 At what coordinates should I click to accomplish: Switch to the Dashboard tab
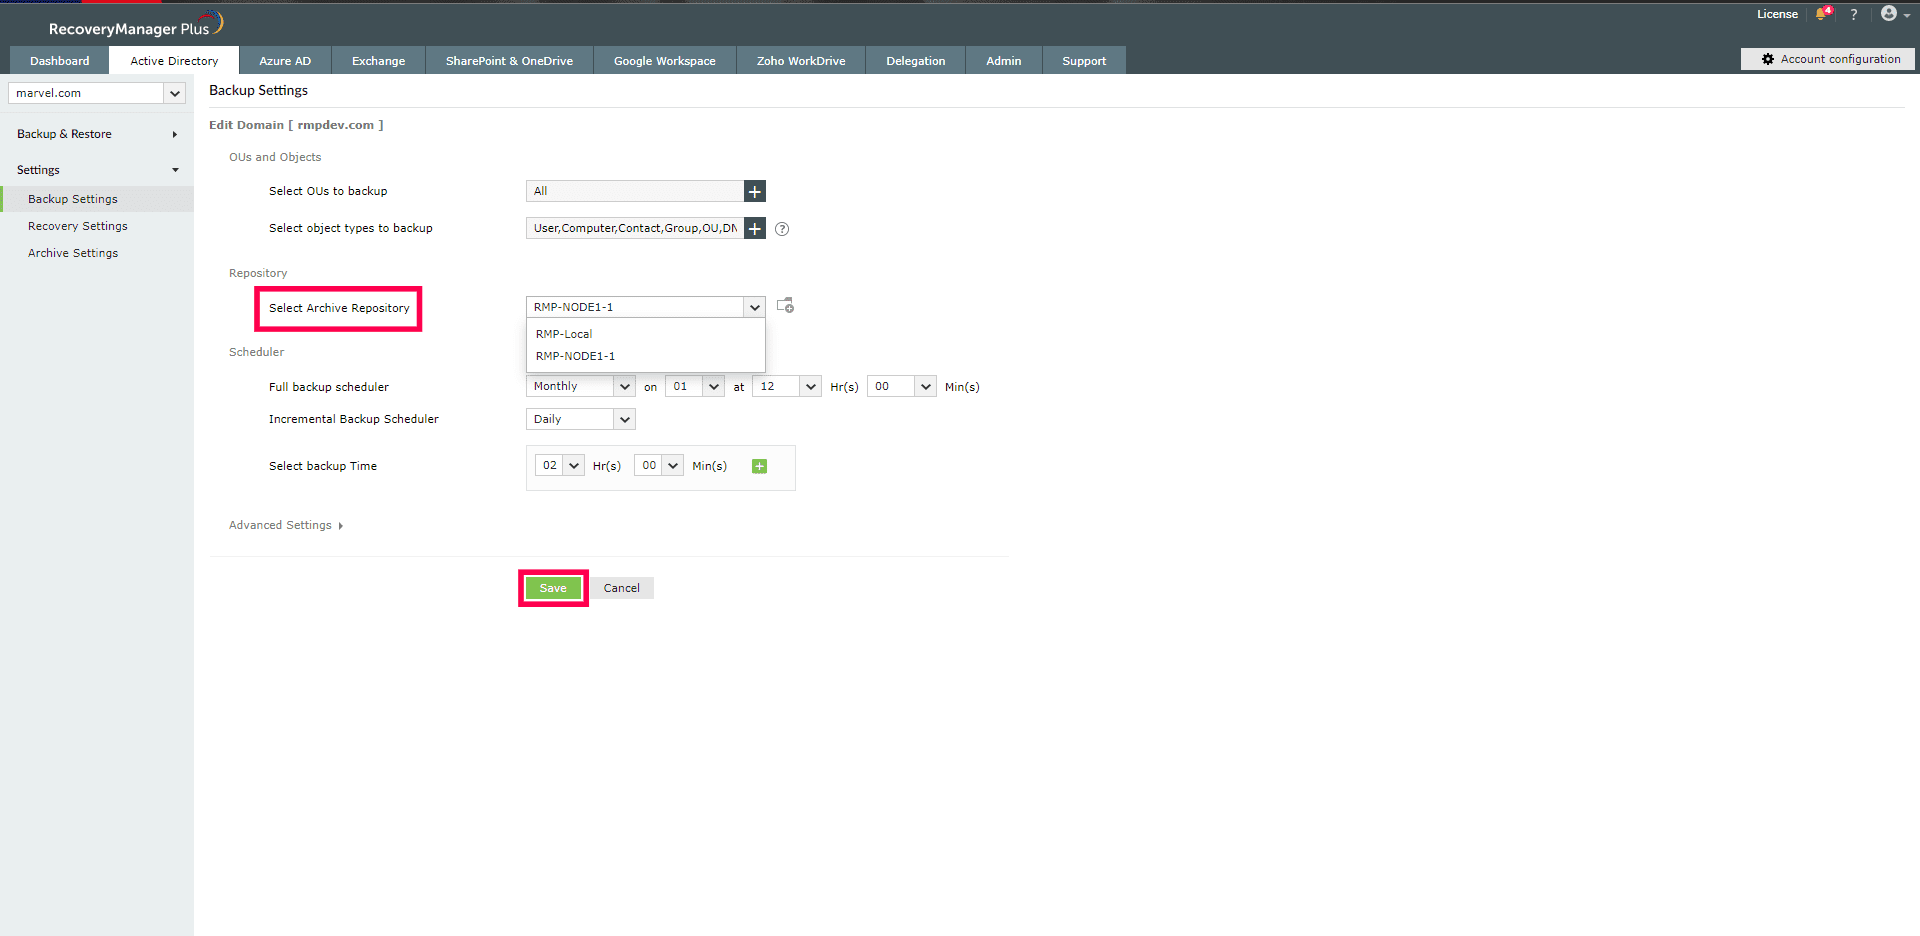pyautogui.click(x=60, y=60)
